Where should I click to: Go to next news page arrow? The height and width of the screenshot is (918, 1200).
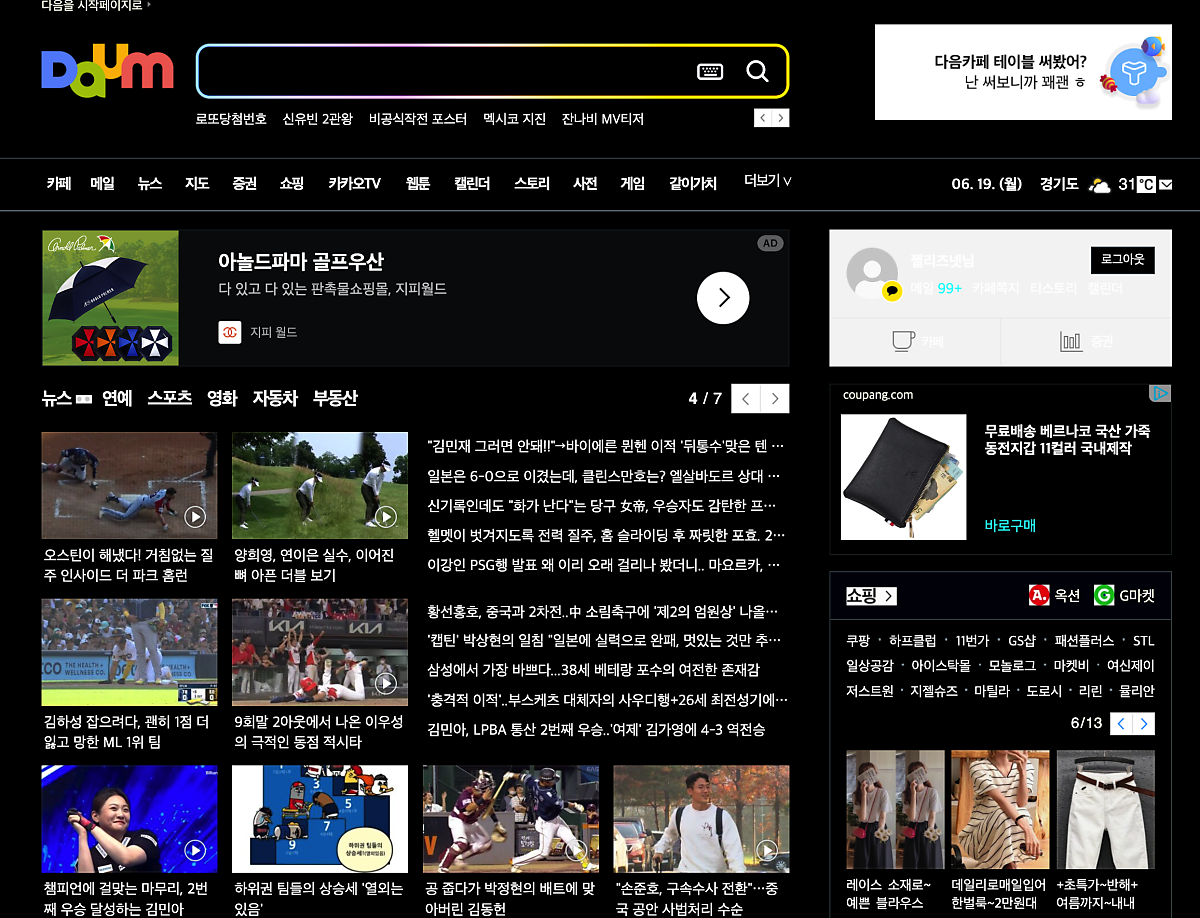pos(775,398)
